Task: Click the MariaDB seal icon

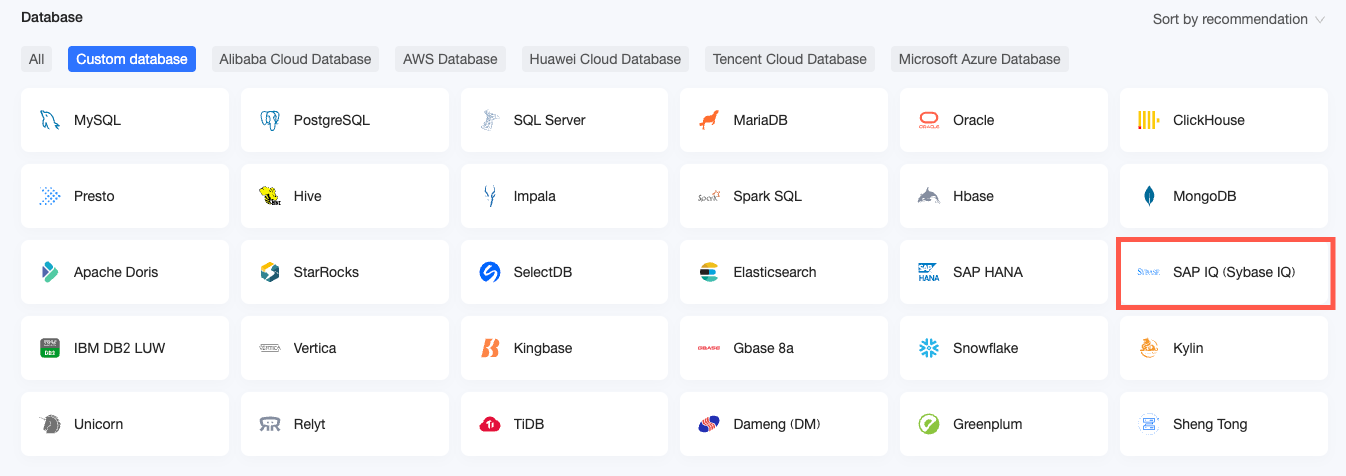Action: (709, 120)
